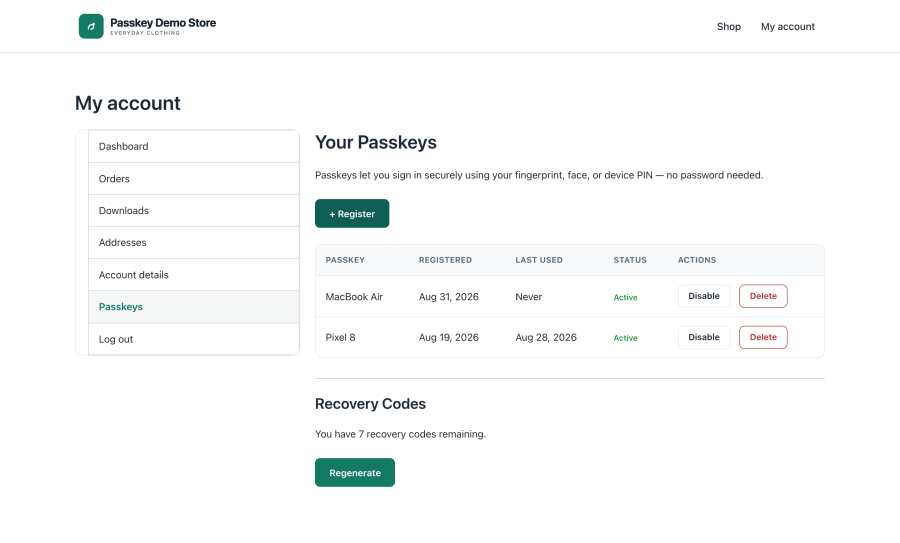Delete the Pixel 8 passkey

[763, 338]
